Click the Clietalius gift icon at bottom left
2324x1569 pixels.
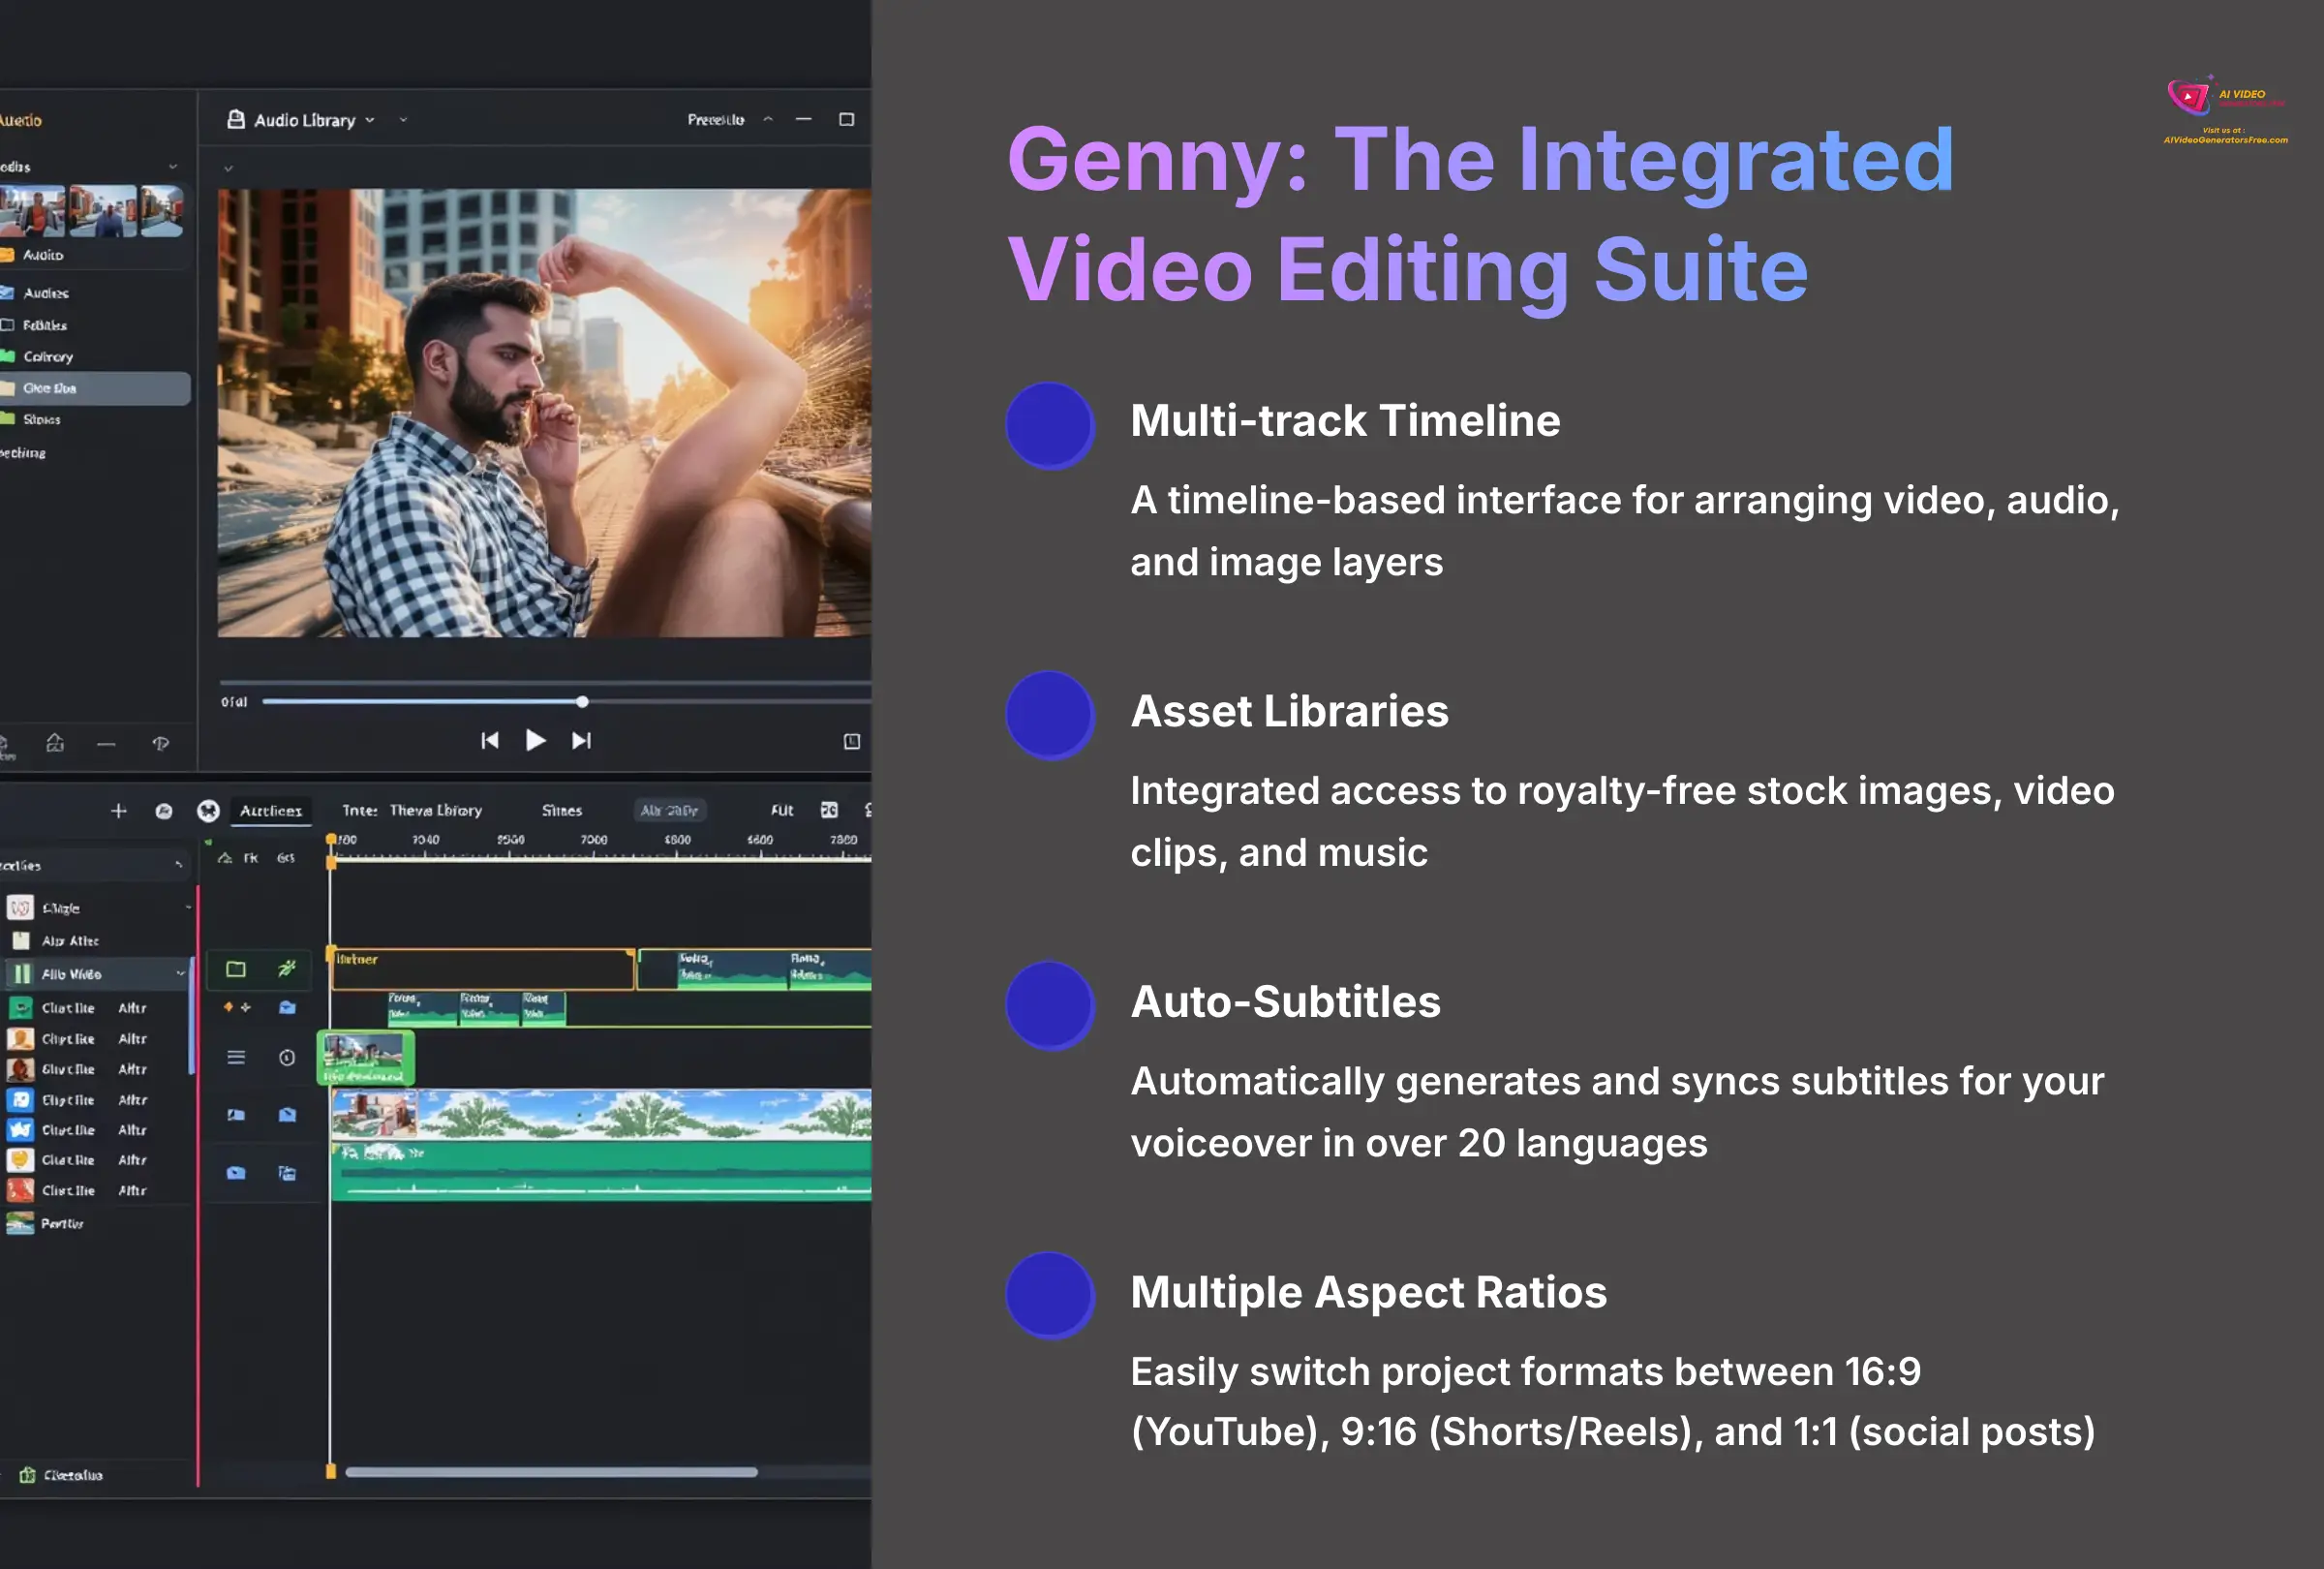[x=28, y=1475]
